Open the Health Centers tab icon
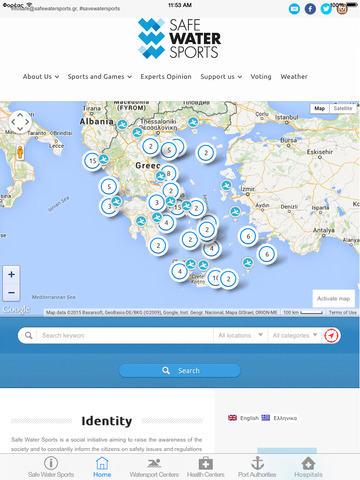This screenshot has height=480, width=360. point(206,463)
